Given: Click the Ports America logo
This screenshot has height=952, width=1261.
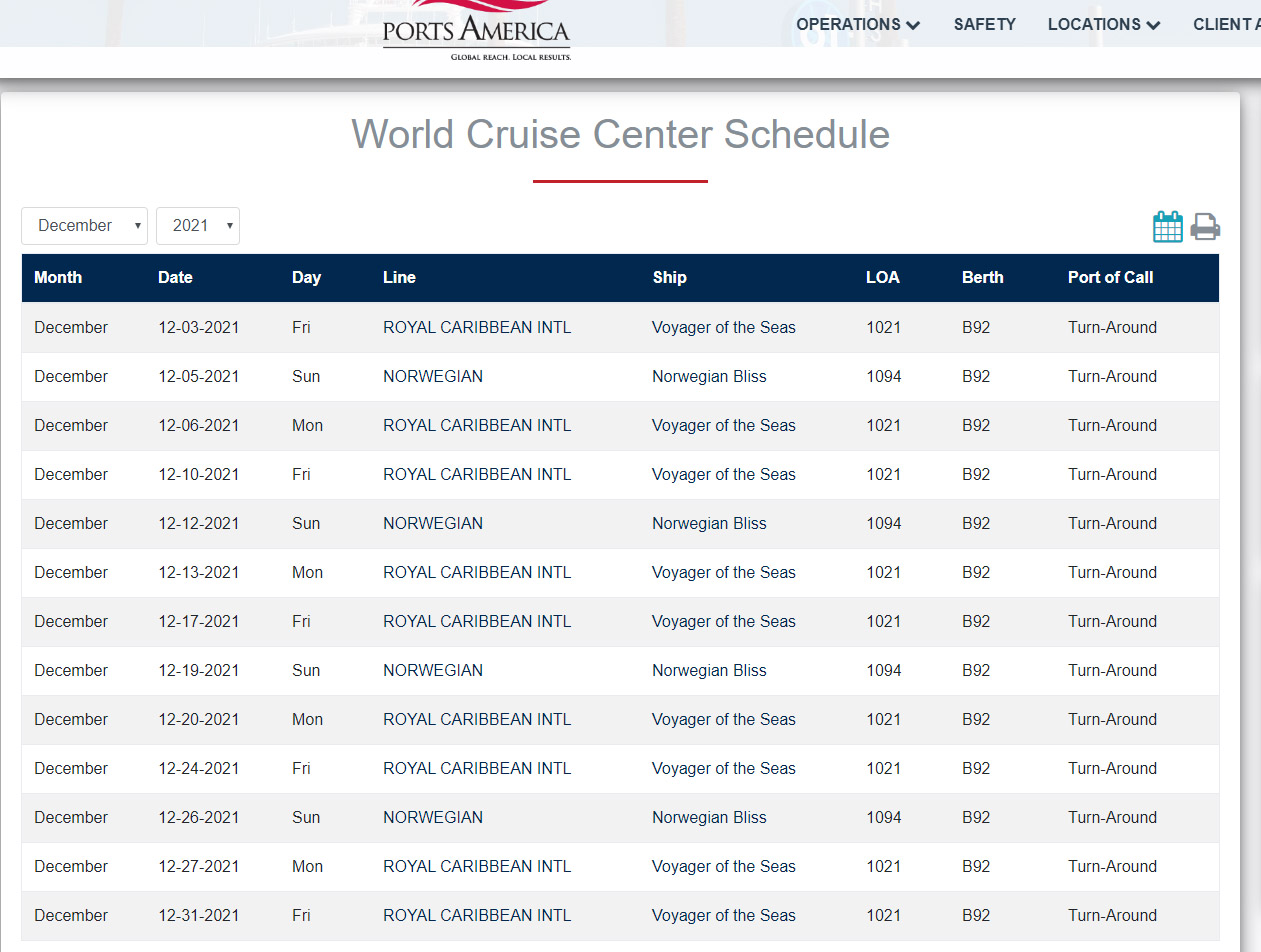Looking at the screenshot, I should pos(476,31).
